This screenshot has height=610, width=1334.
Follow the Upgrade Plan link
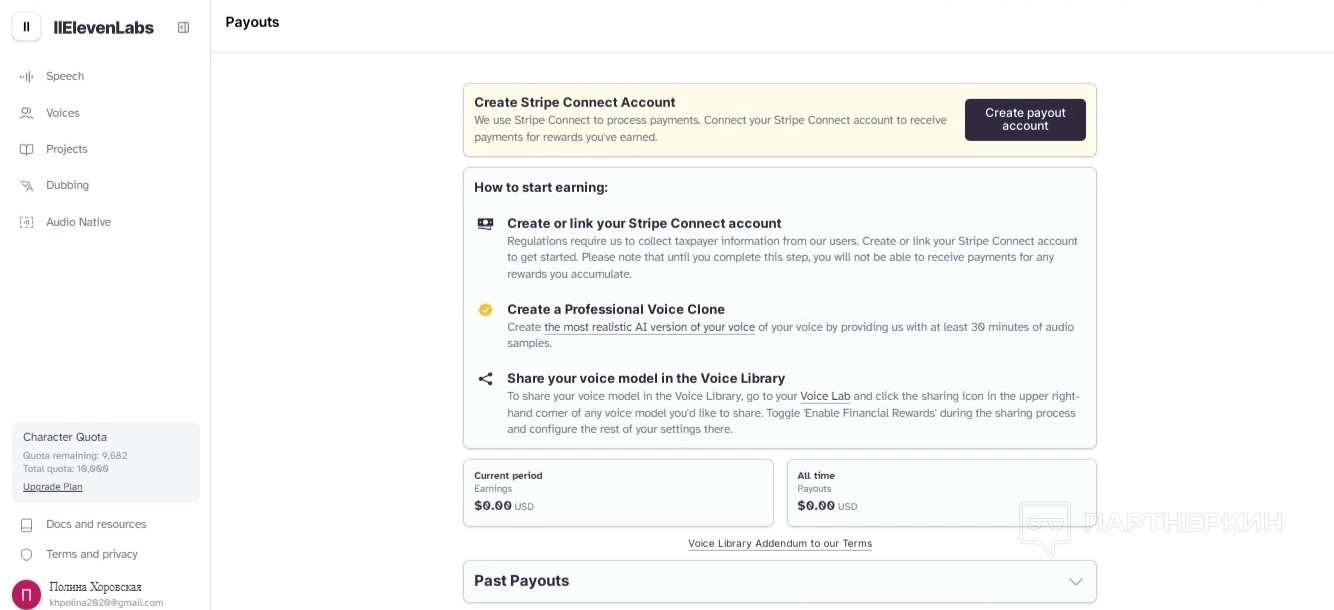pyautogui.click(x=53, y=487)
